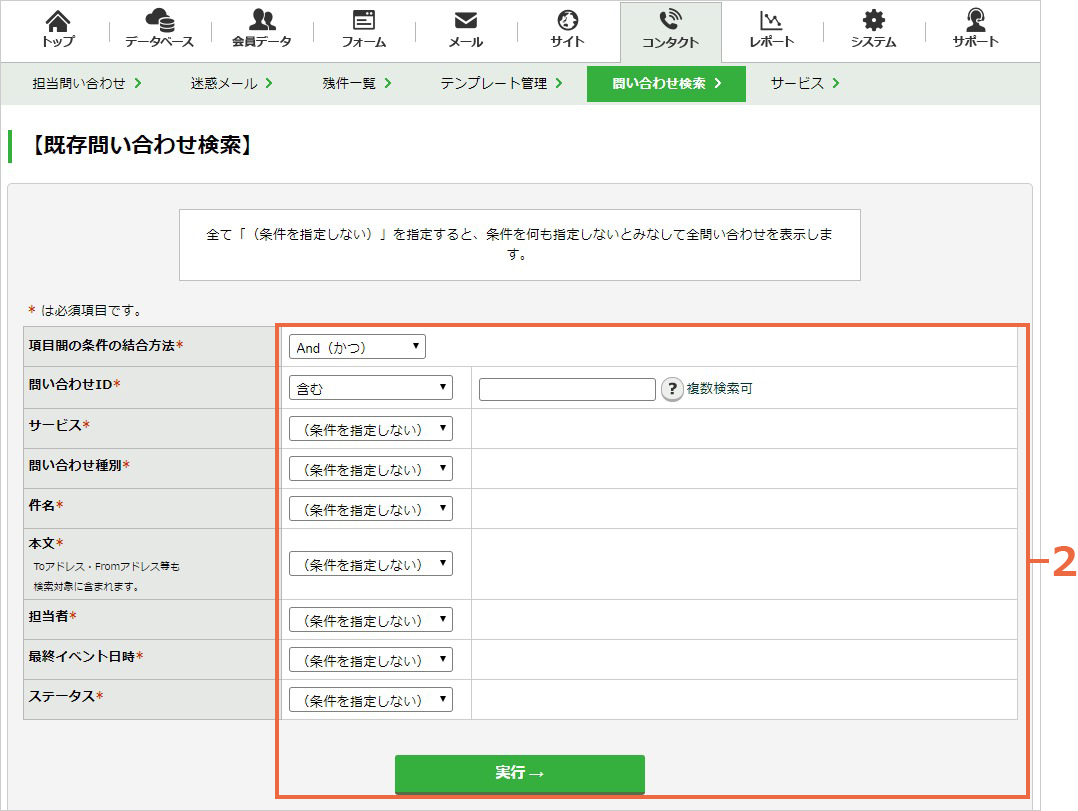Open the 含む dropdown for 問い合わせID

point(371,388)
